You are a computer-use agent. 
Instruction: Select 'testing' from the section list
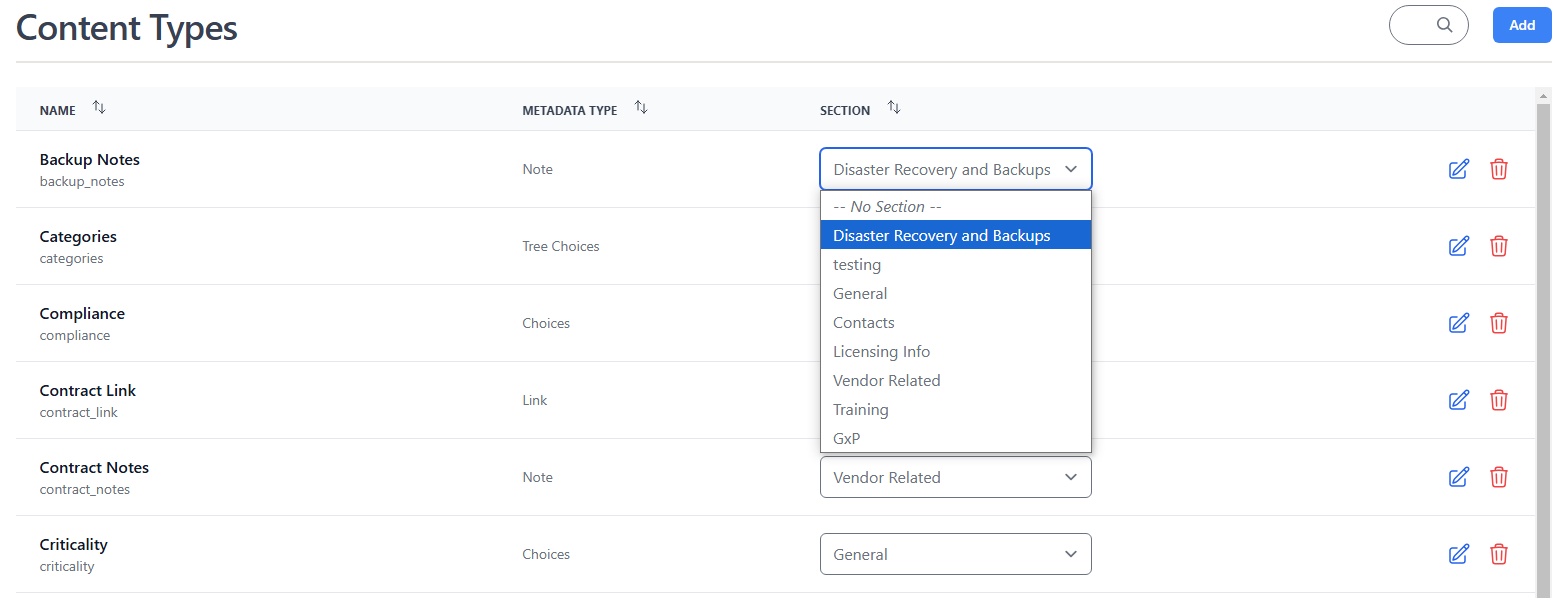[857, 264]
